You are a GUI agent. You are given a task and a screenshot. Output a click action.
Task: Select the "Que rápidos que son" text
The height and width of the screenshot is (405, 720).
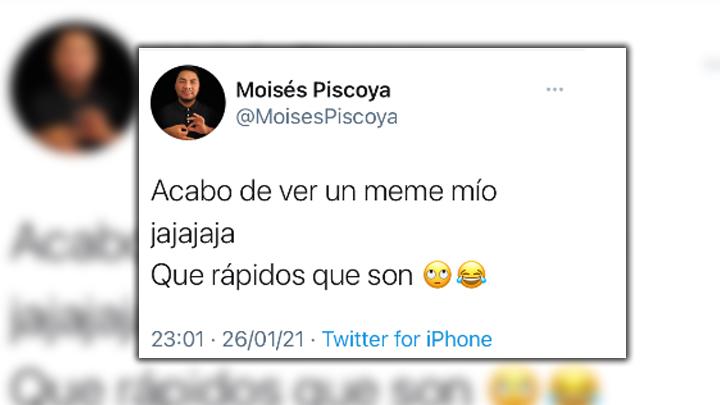pyautogui.click(x=282, y=276)
